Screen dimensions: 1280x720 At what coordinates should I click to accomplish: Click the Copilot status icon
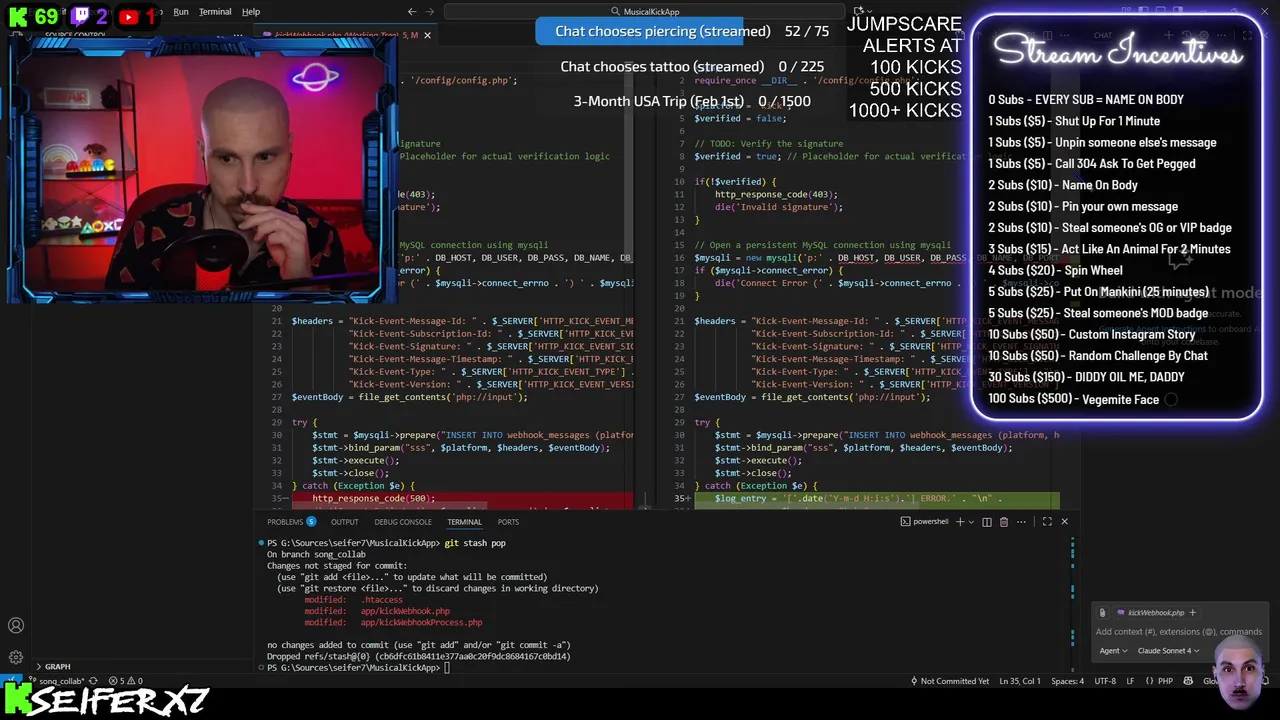coord(1188,681)
